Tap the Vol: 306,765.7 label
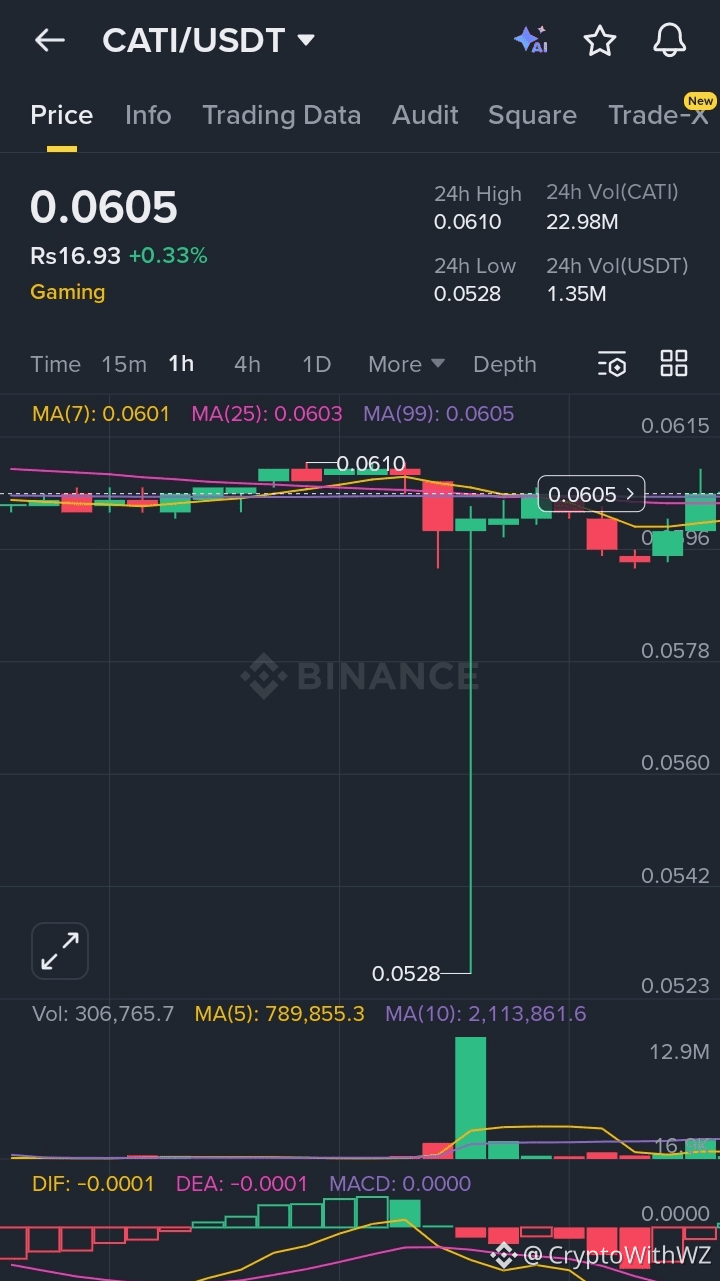This screenshot has width=720, height=1281. pos(103,1014)
